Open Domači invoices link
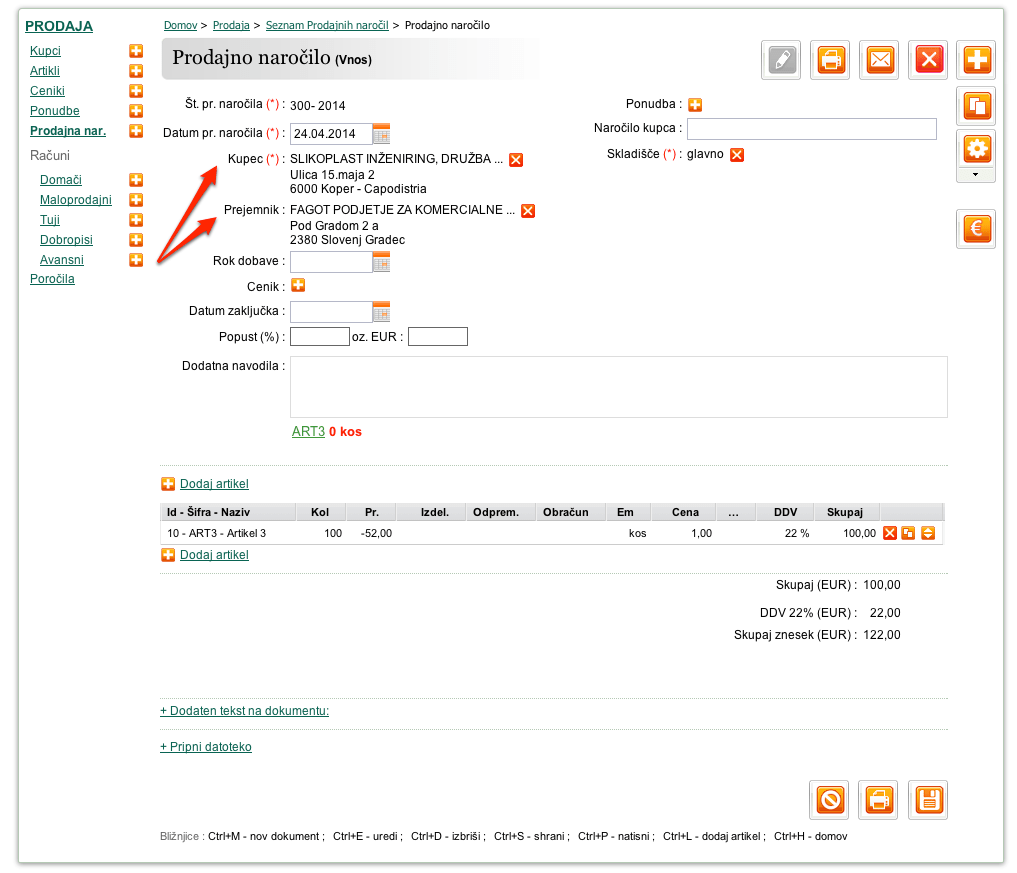Screen dimensions: 1017x873 point(61,180)
